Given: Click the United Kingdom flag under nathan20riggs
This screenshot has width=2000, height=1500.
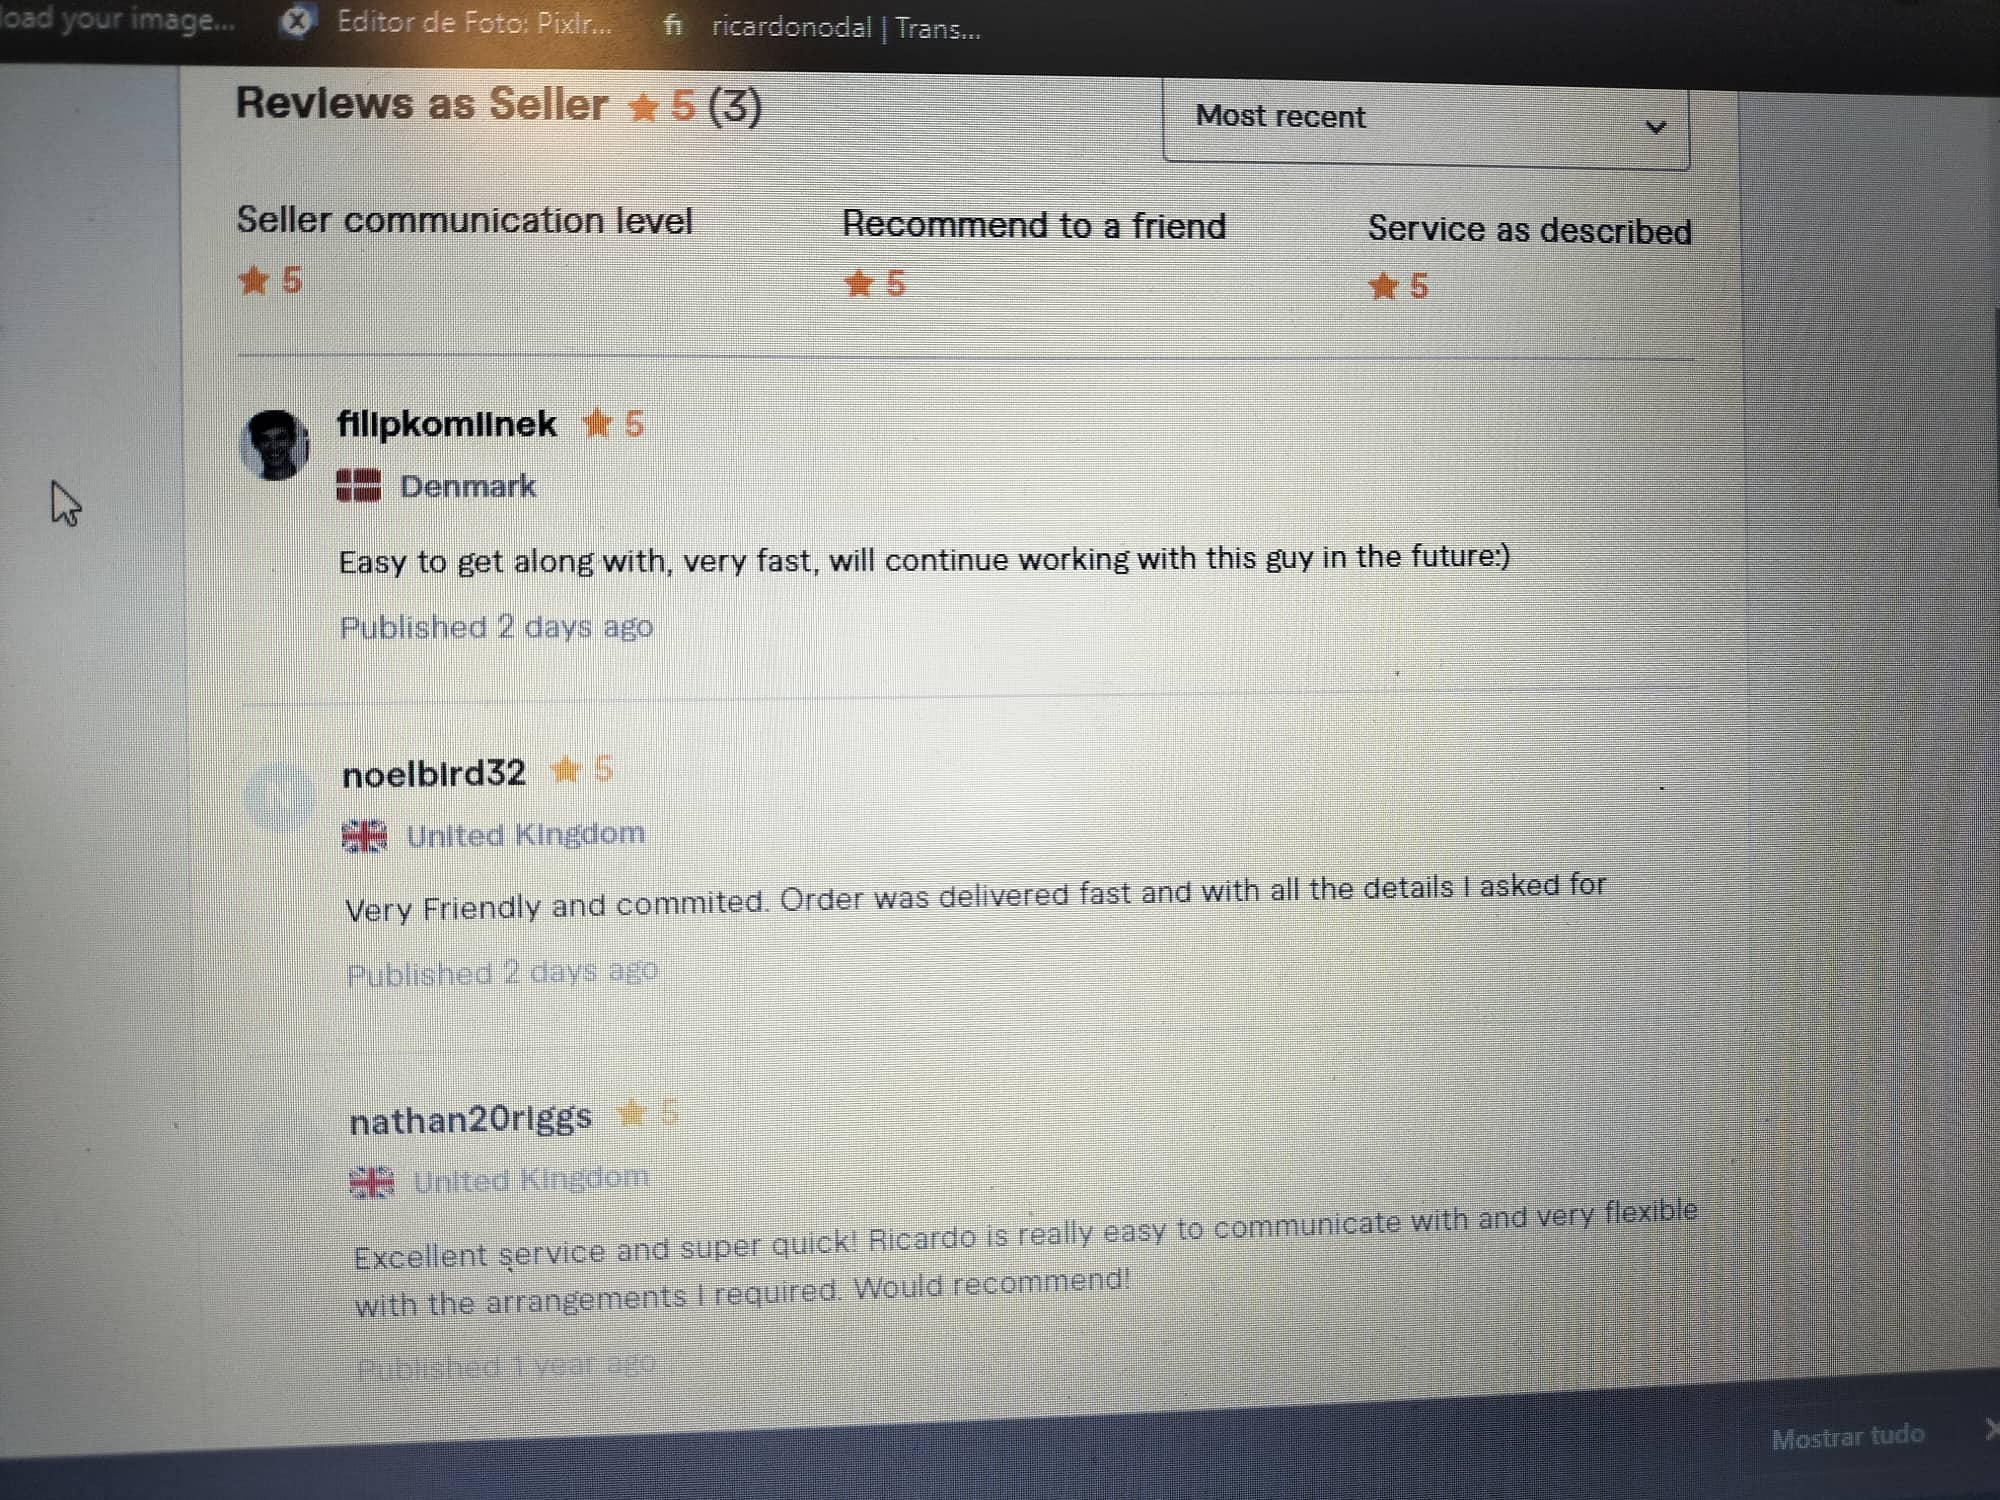Looking at the screenshot, I should click(x=371, y=1182).
